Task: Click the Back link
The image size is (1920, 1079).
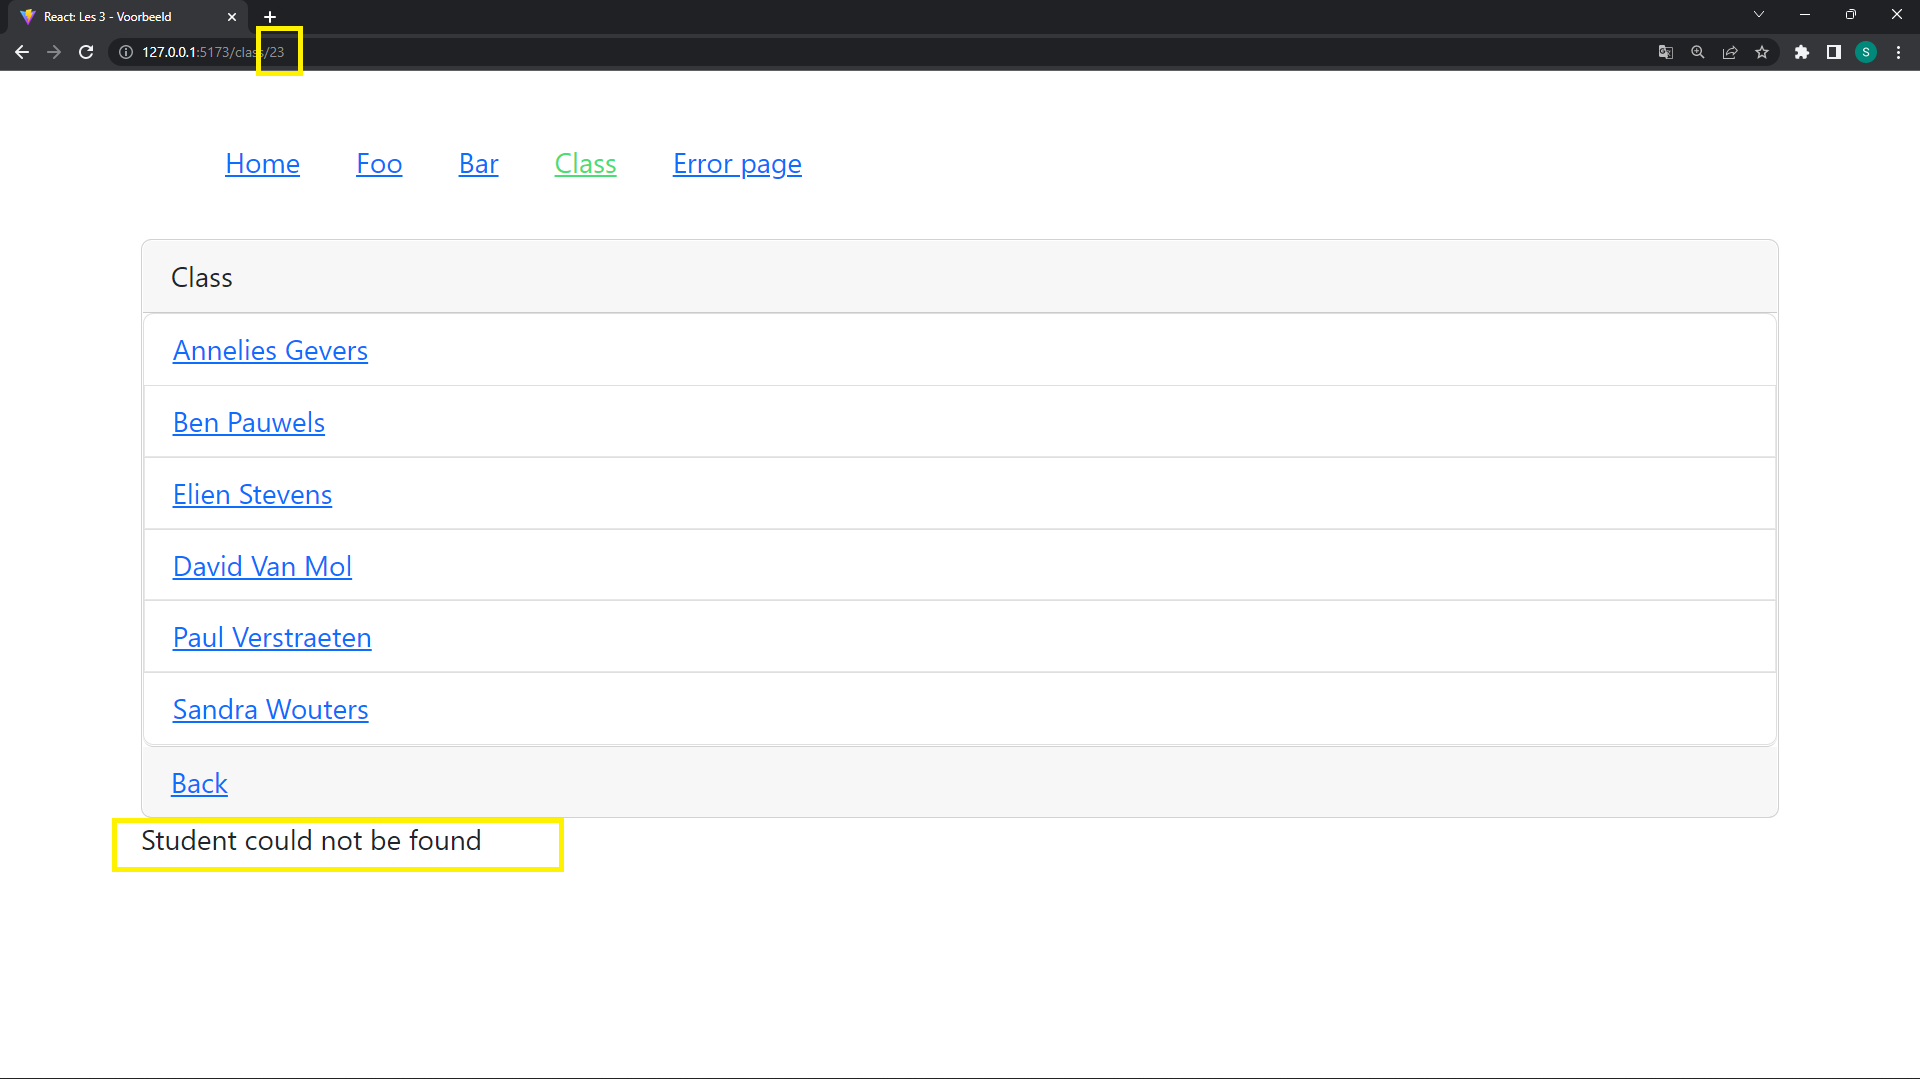Action: click(199, 784)
